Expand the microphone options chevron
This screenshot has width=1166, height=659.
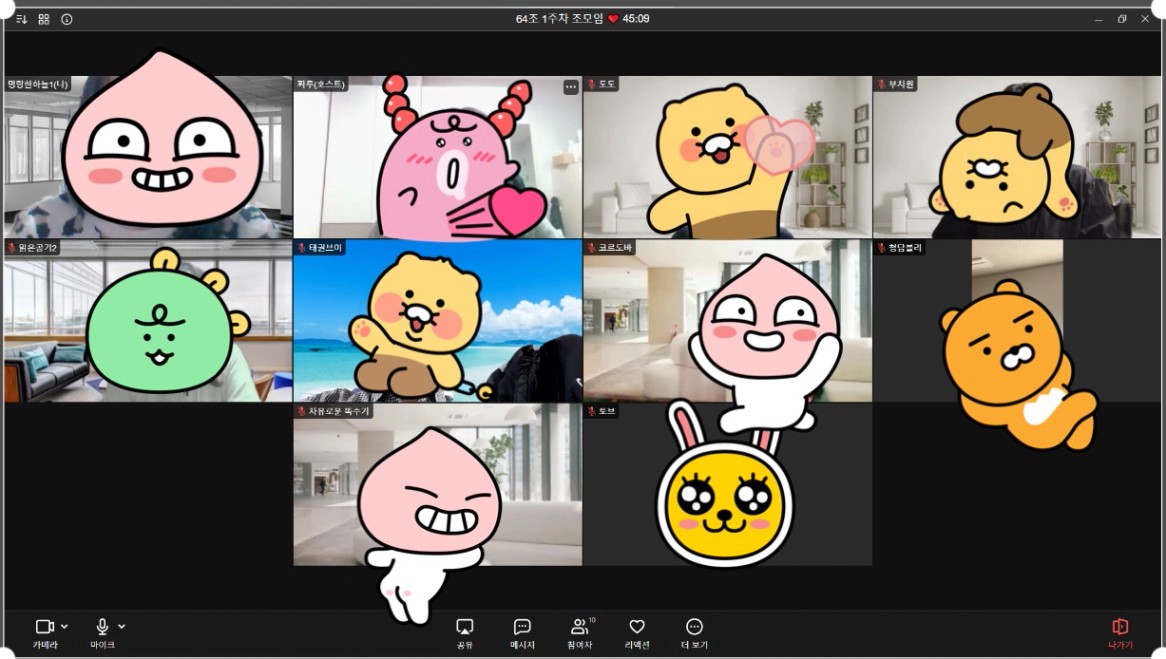(122, 627)
